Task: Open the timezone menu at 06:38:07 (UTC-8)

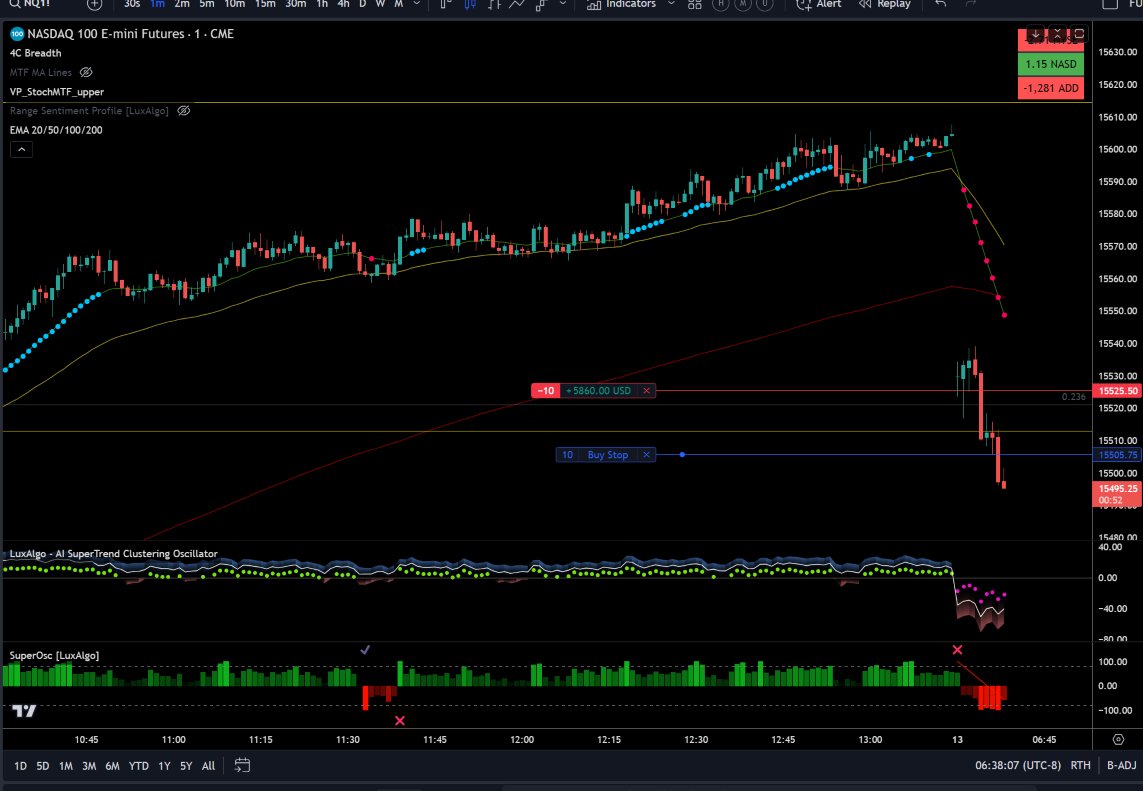Action: 1018,765
